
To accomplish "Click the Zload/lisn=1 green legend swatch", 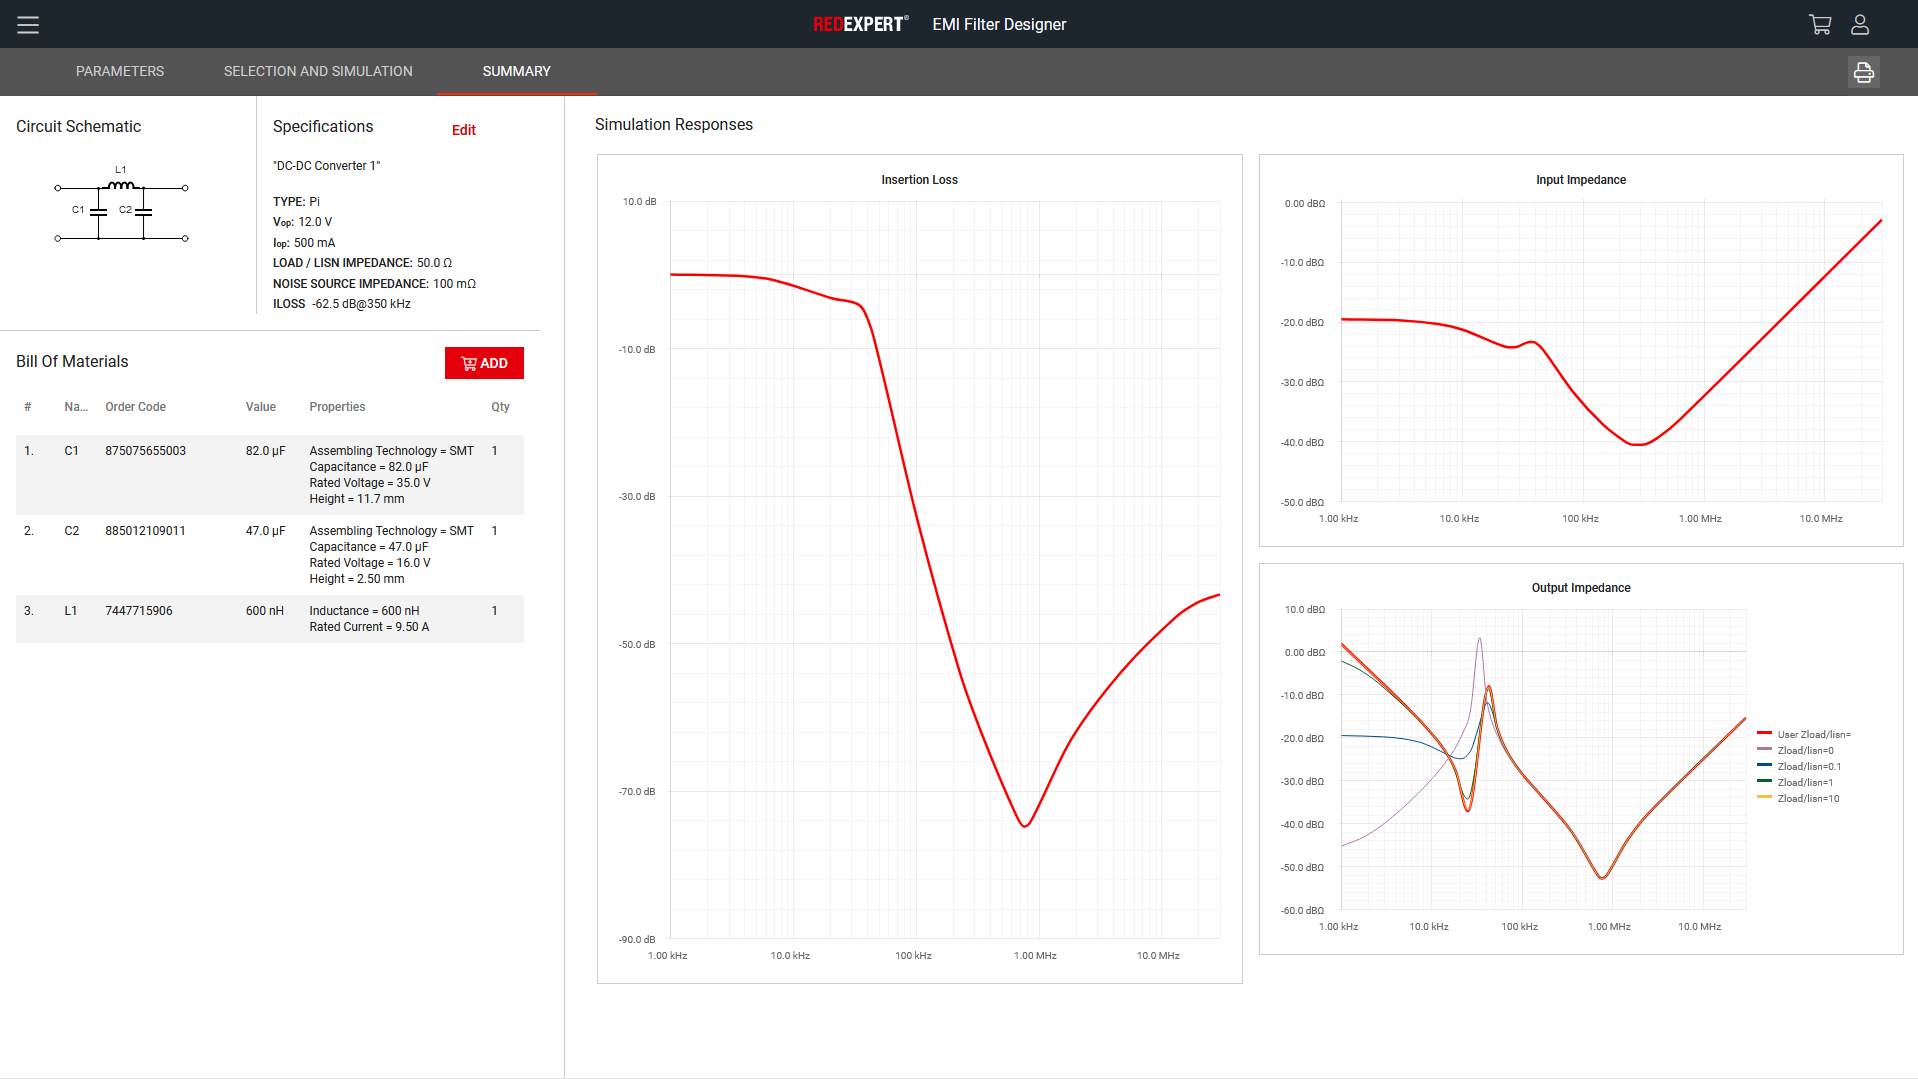I will pos(1765,782).
